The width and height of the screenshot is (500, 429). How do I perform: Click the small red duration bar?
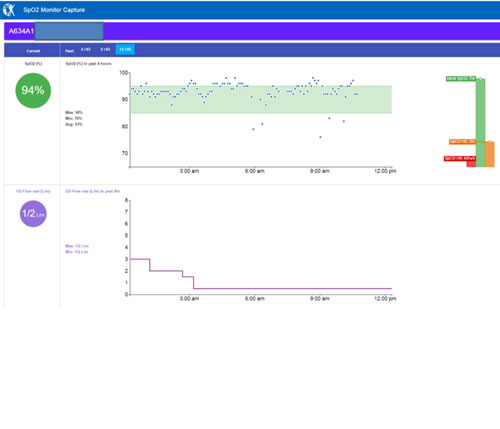pyautogui.click(x=471, y=163)
